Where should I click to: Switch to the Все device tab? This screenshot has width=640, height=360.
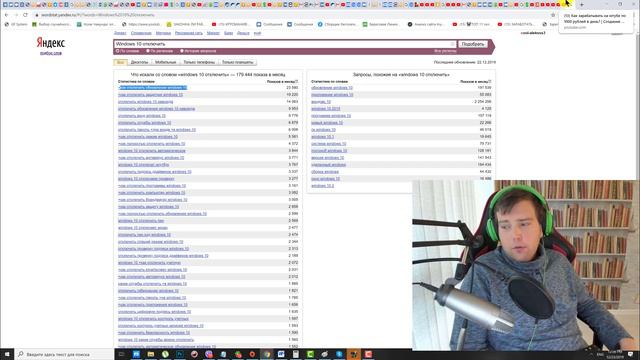pos(120,62)
